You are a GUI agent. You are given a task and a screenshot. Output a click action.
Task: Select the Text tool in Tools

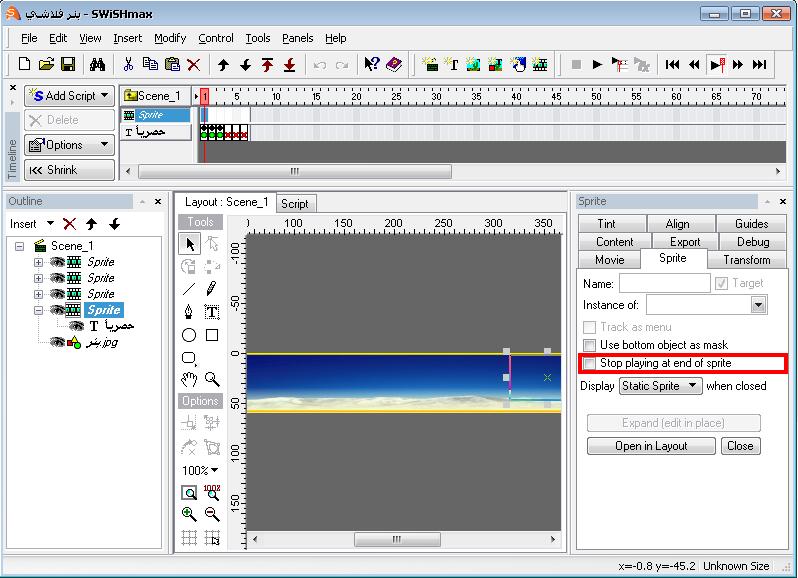coord(212,312)
